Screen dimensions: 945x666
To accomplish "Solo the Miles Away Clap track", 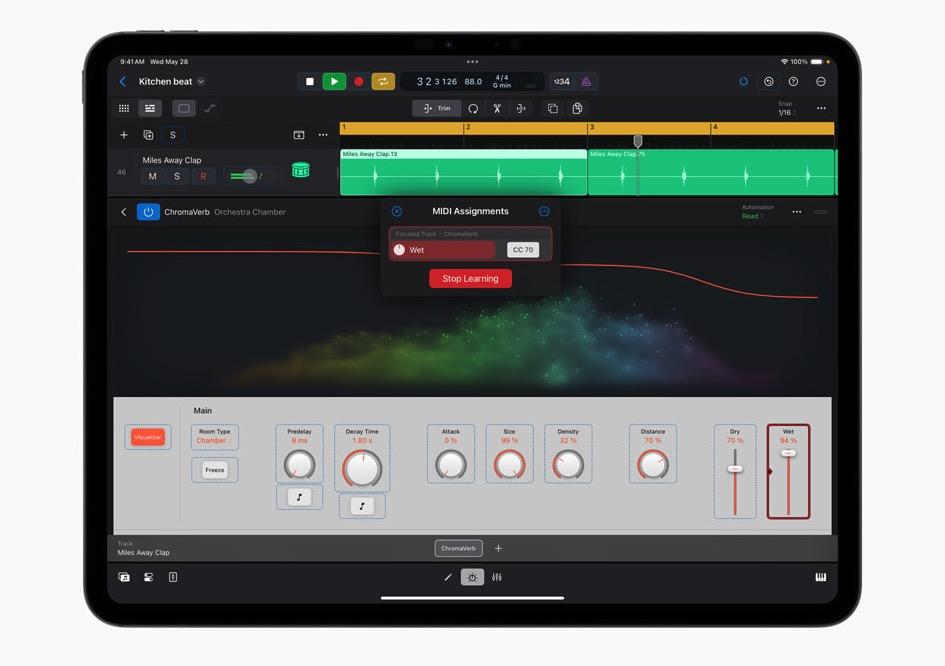I will [177, 177].
